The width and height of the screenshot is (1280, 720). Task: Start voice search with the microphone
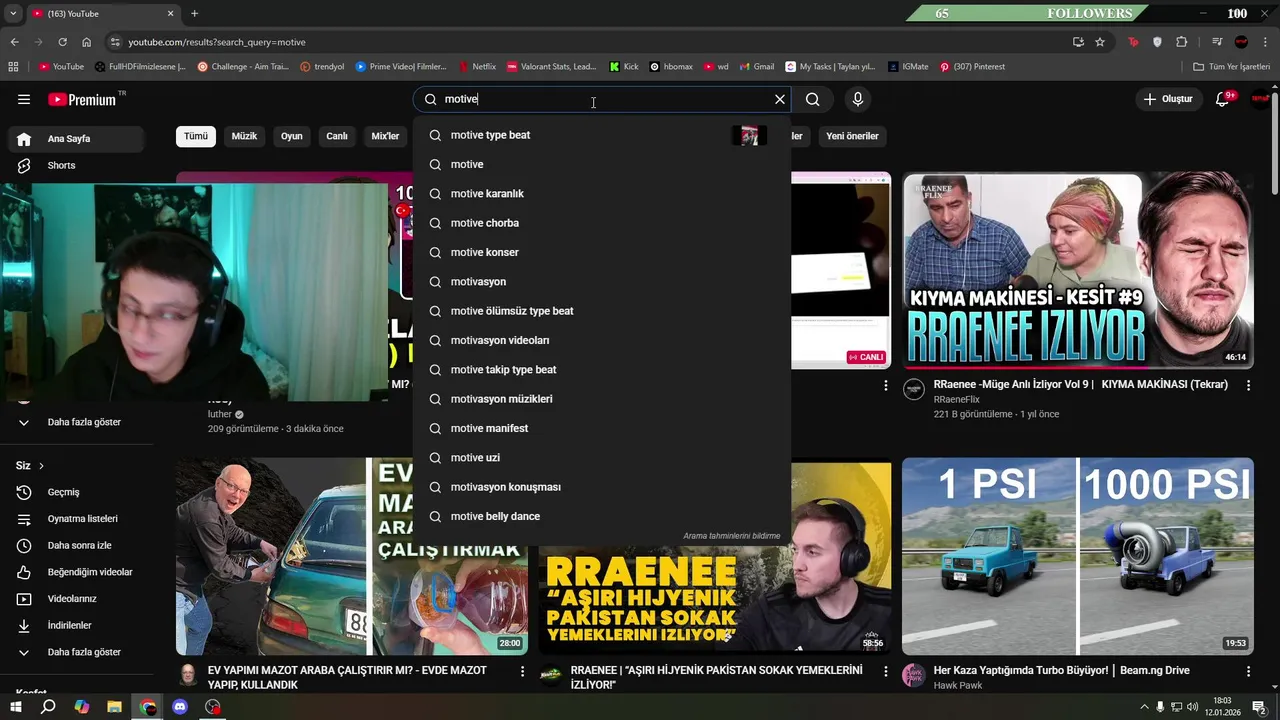pos(857,99)
